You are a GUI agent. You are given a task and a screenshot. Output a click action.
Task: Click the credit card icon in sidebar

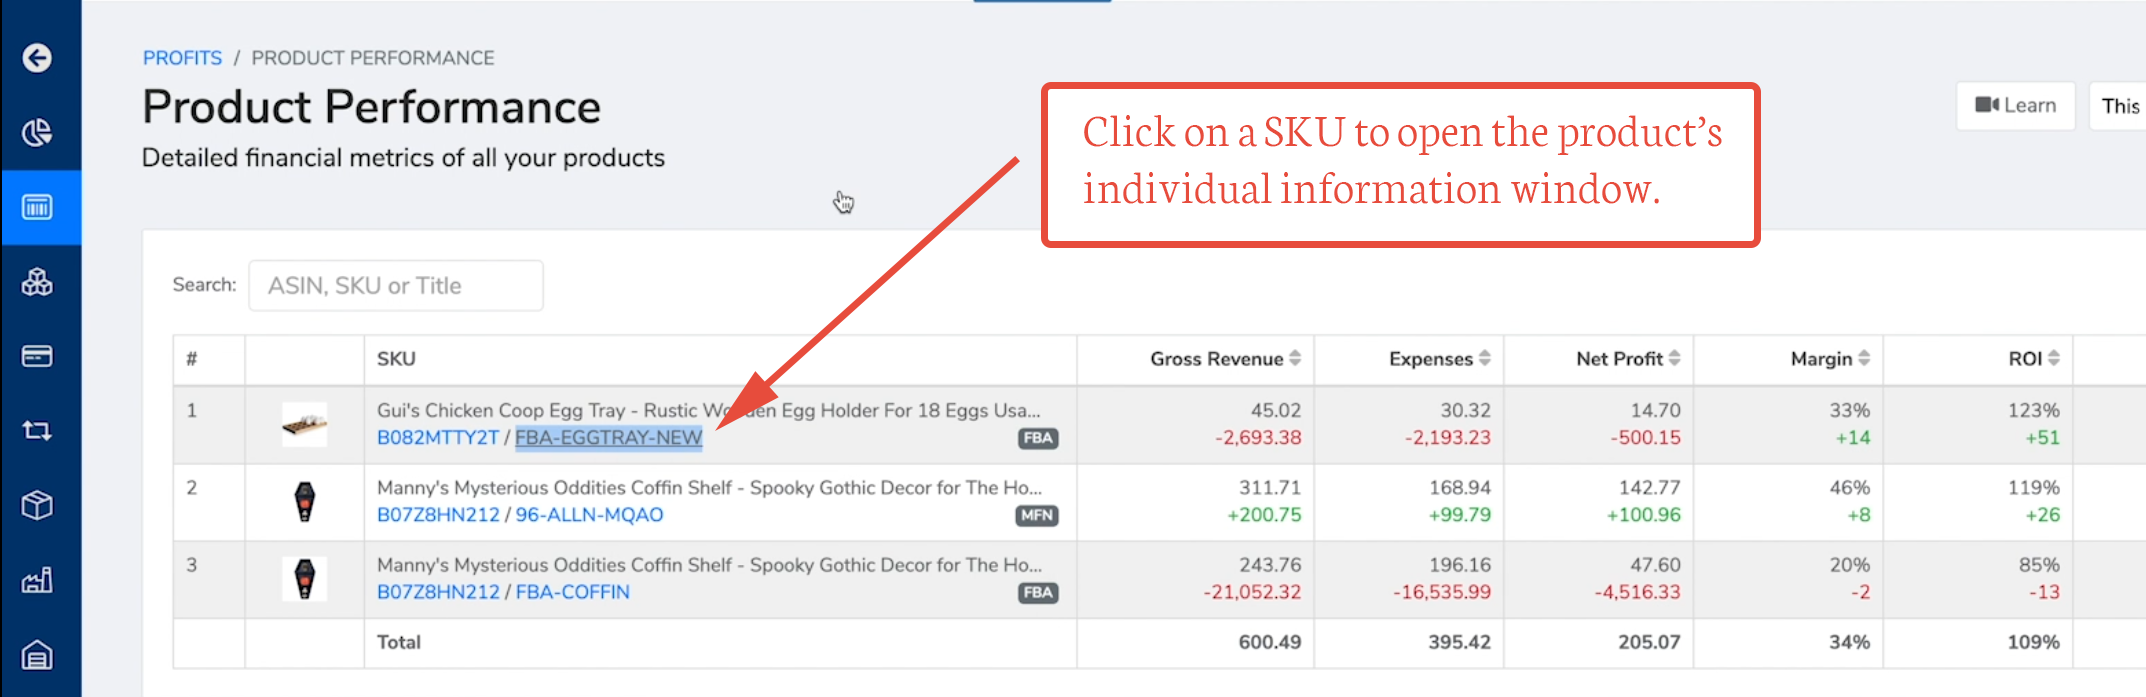click(x=37, y=356)
